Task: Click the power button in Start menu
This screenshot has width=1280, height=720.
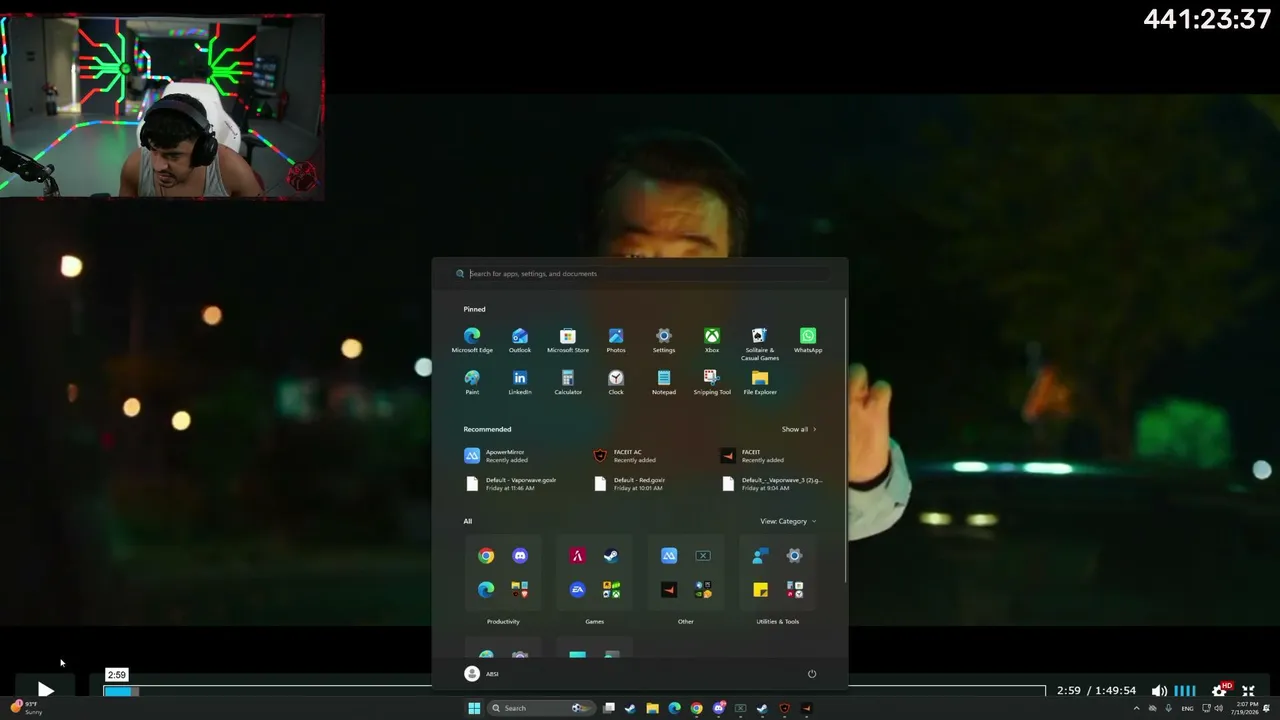Action: click(812, 674)
